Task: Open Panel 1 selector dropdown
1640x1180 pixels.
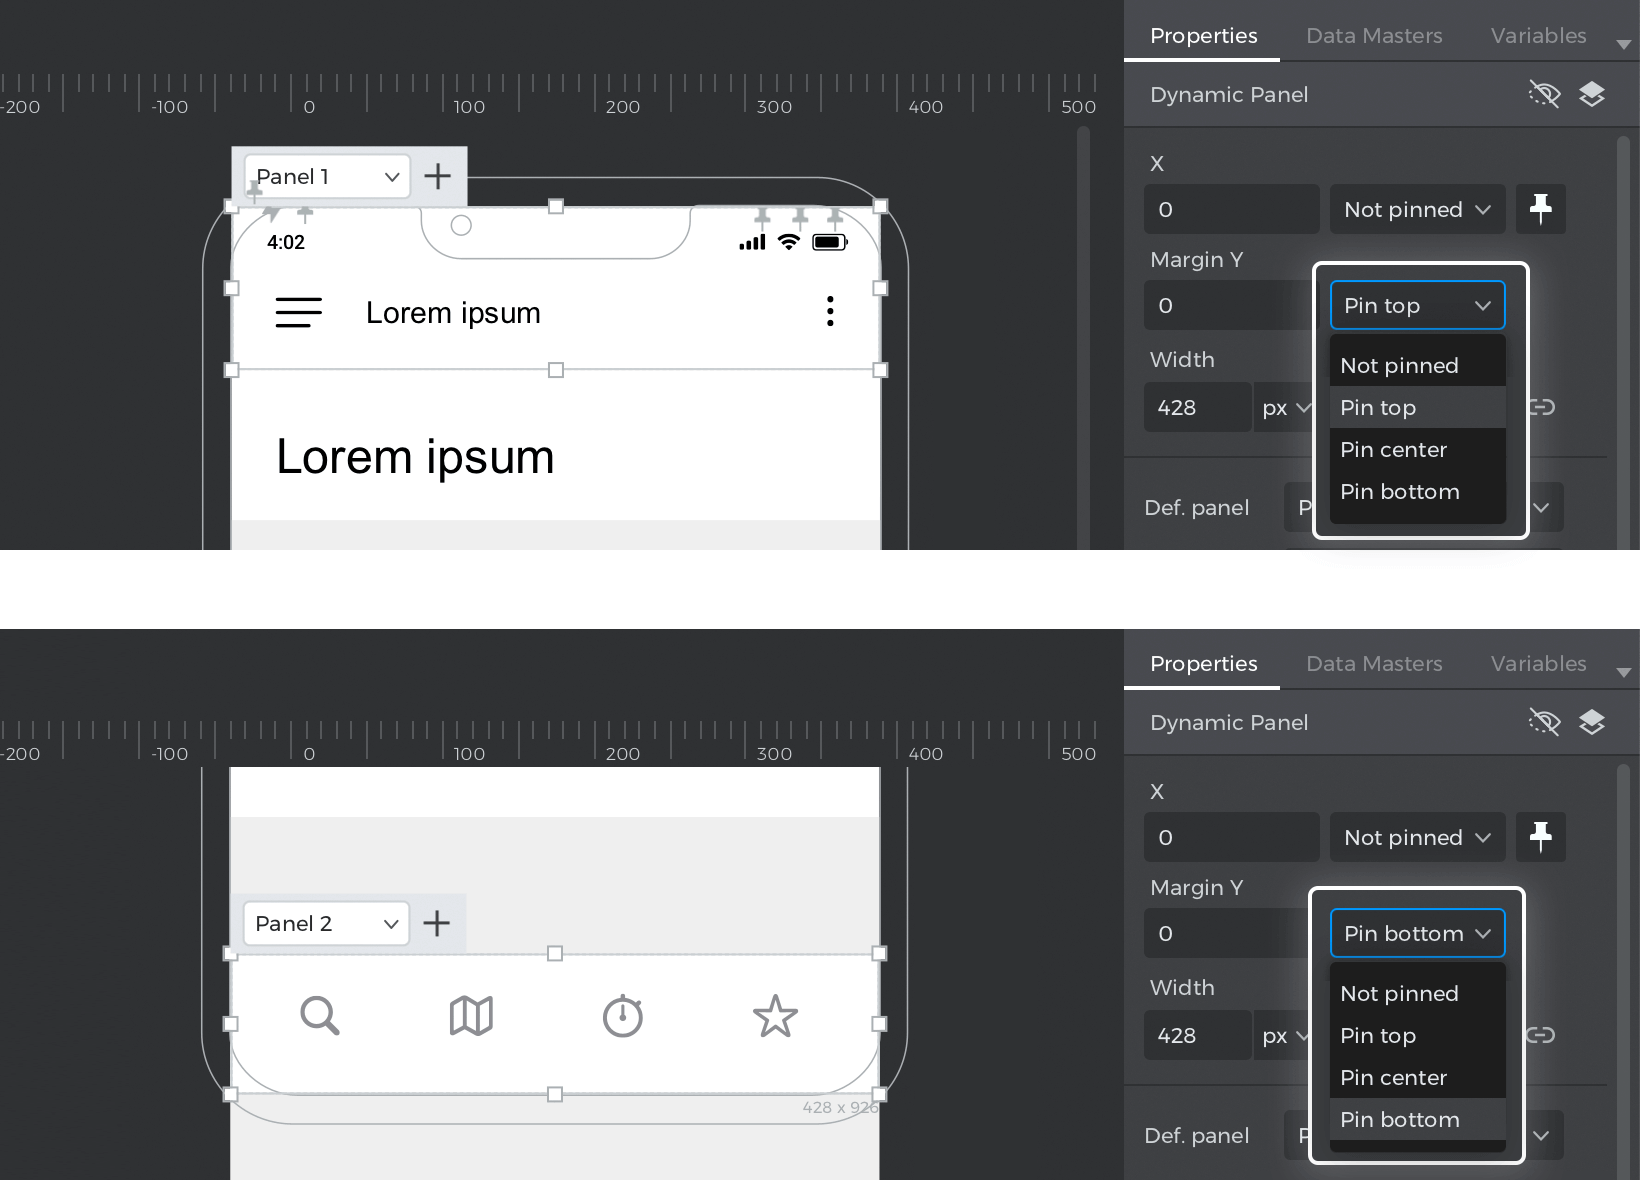Action: pyautogui.click(x=327, y=177)
